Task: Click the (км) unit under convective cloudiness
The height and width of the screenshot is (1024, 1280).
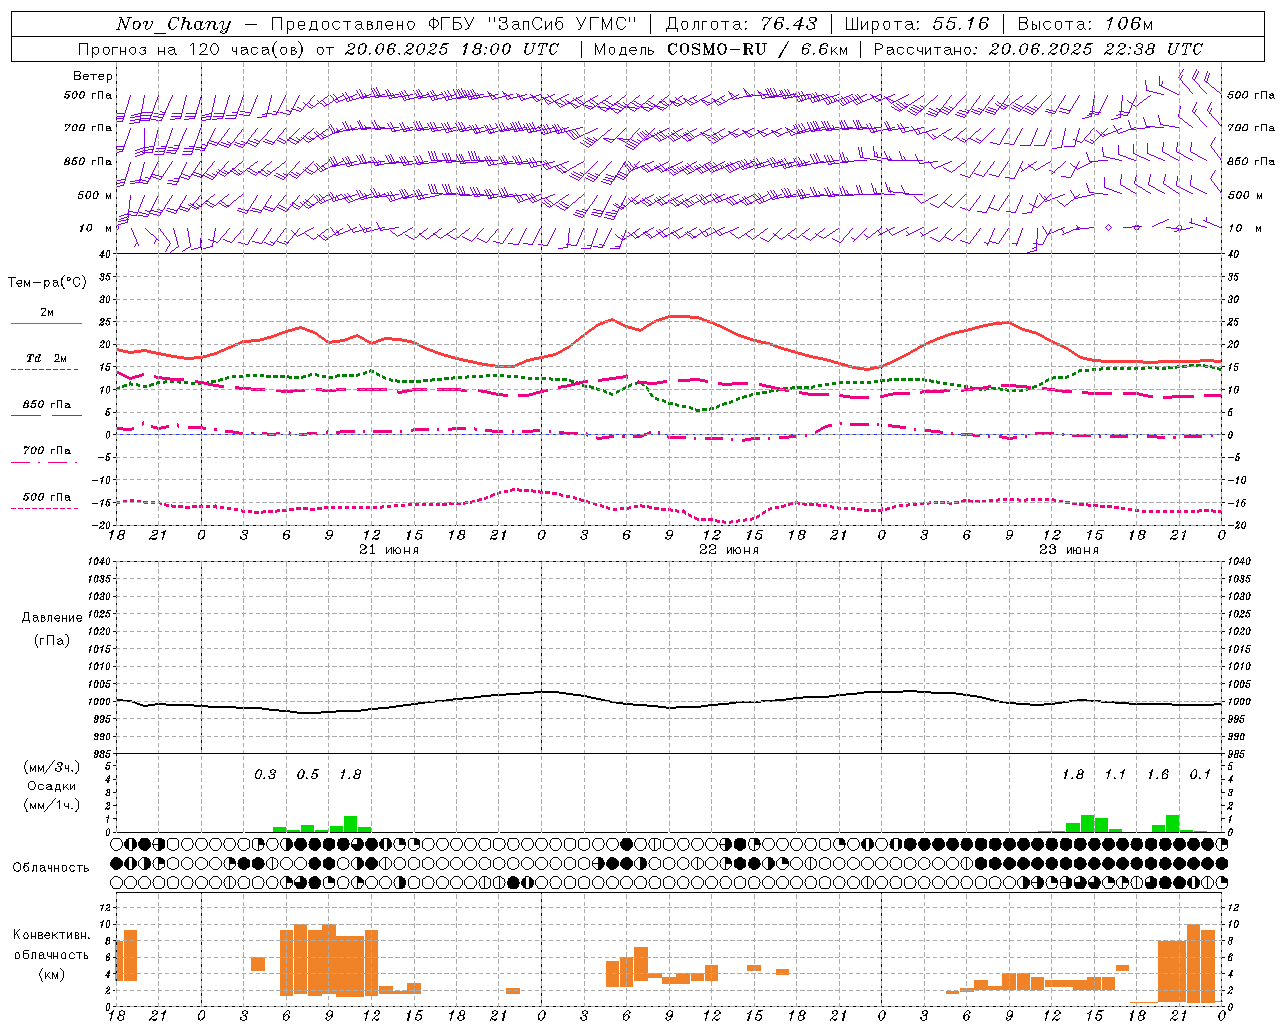Action: tap(51, 974)
